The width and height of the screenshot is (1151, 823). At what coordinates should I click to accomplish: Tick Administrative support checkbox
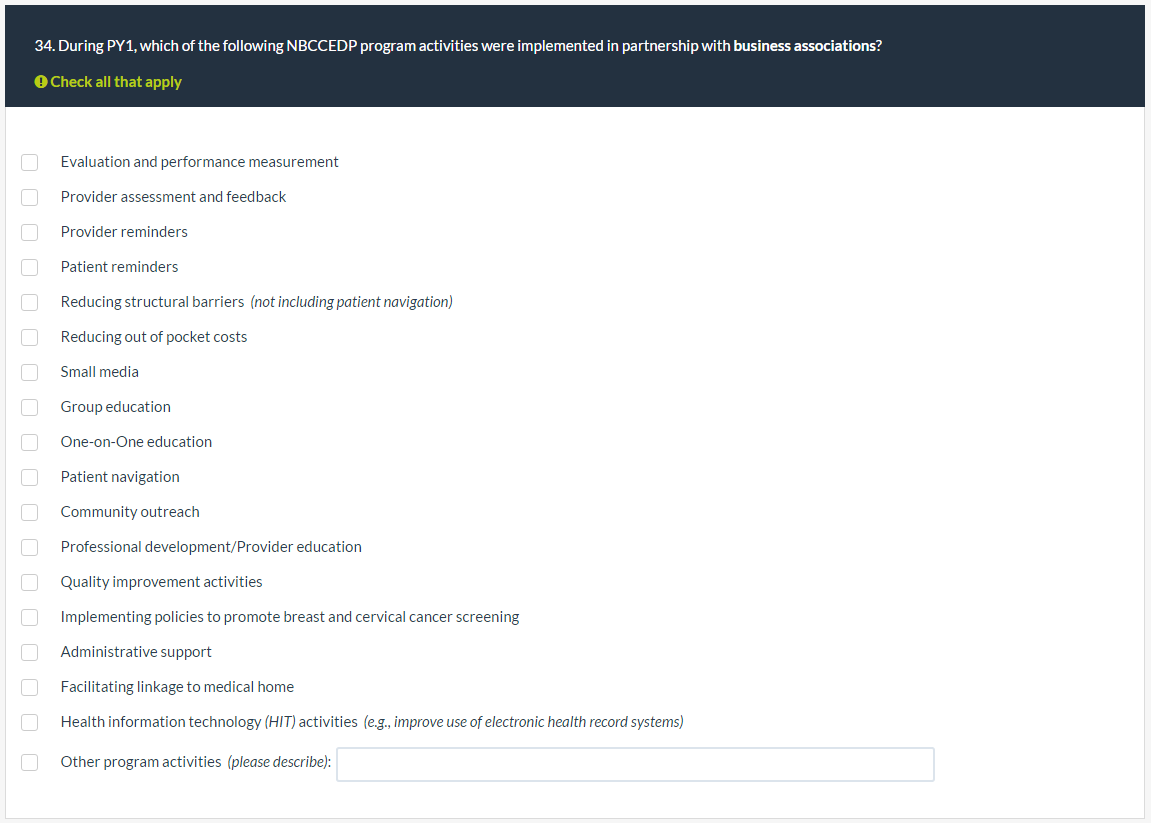(30, 652)
